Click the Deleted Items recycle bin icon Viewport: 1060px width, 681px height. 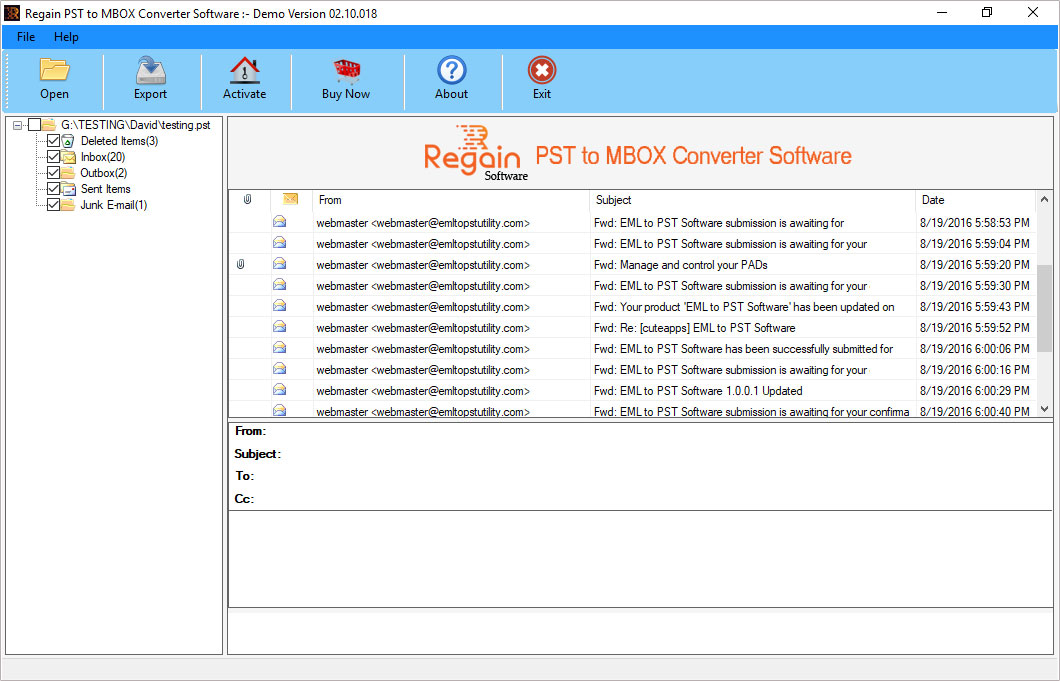(x=68, y=141)
